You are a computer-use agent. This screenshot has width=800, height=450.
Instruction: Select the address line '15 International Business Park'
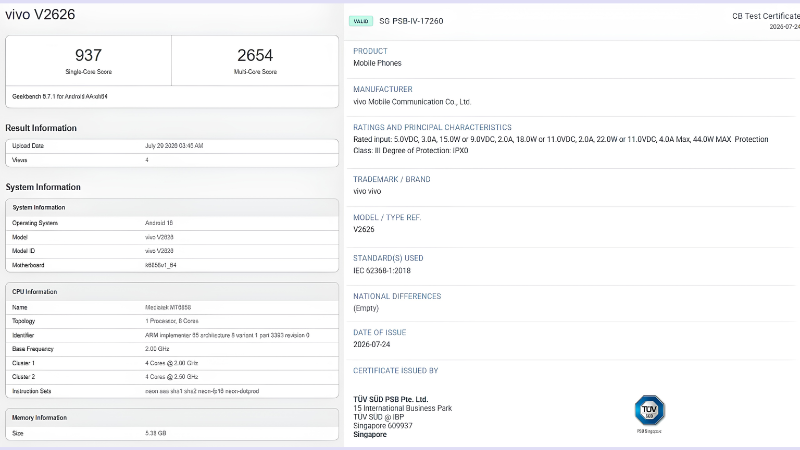click(403, 408)
